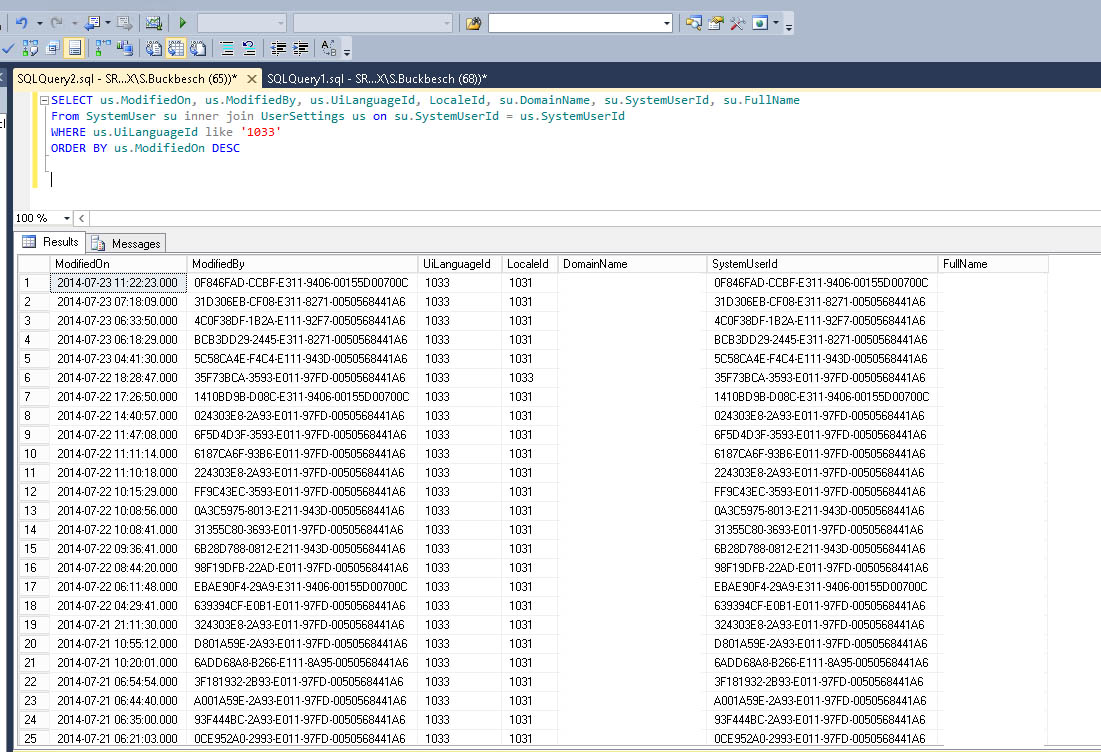The height and width of the screenshot is (752, 1101).
Task: Open the Properties Window icon
Action: [716, 22]
